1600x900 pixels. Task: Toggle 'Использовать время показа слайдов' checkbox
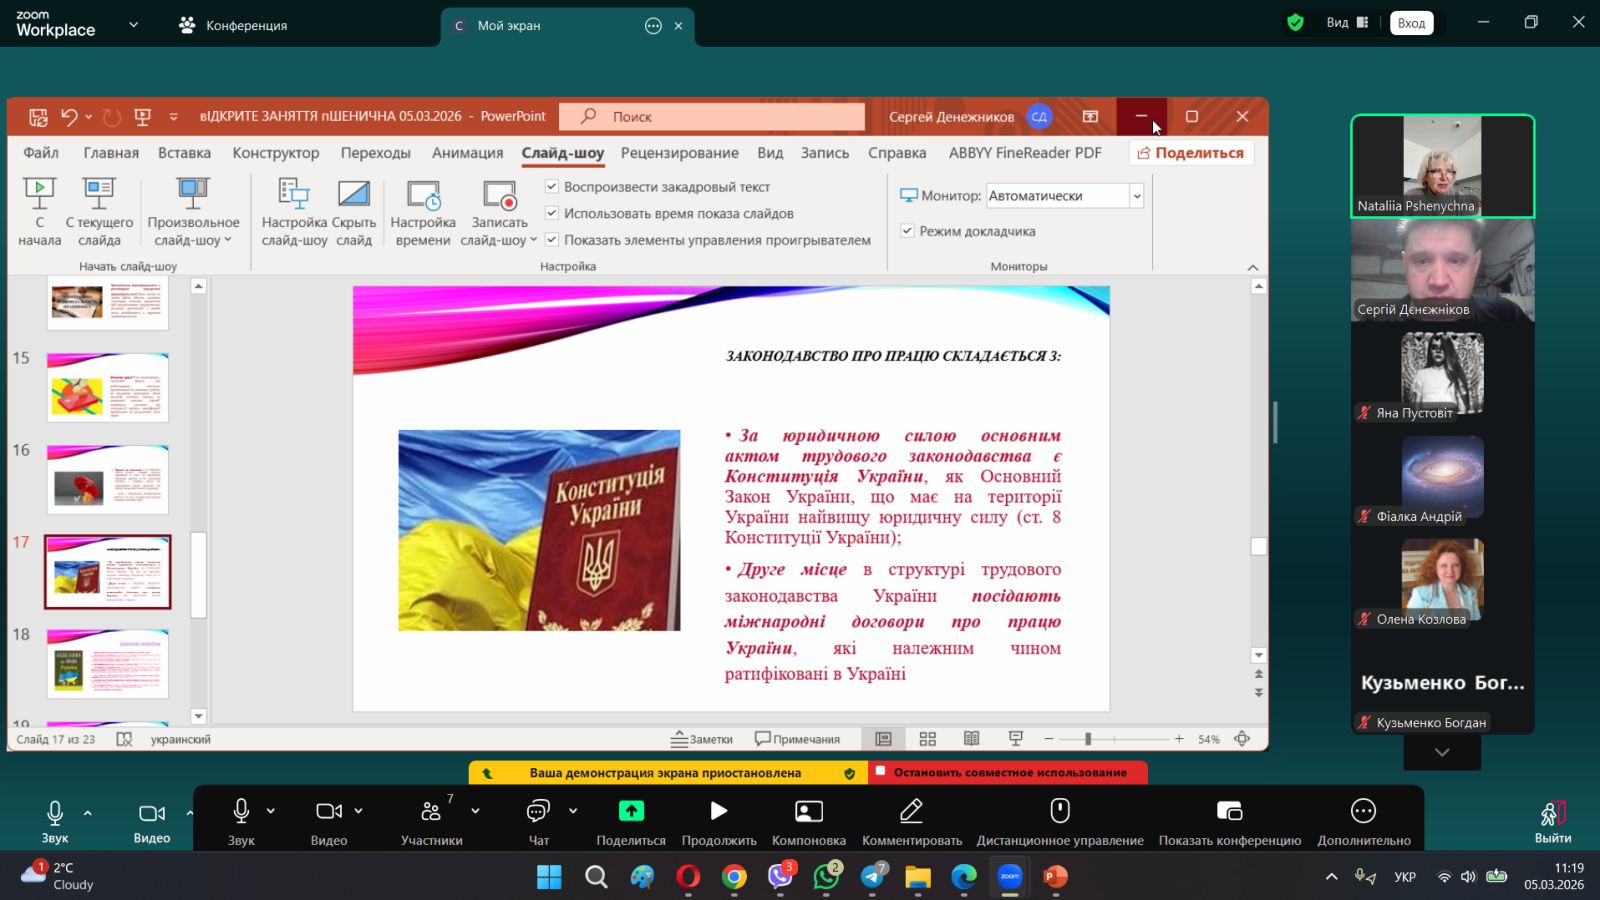coord(552,213)
